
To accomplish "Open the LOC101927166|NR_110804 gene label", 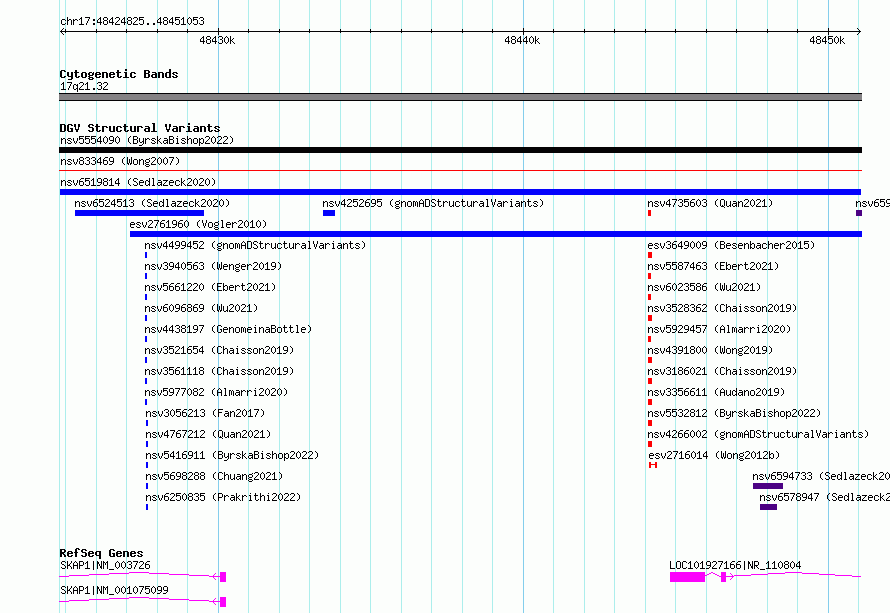I will click(735, 565).
